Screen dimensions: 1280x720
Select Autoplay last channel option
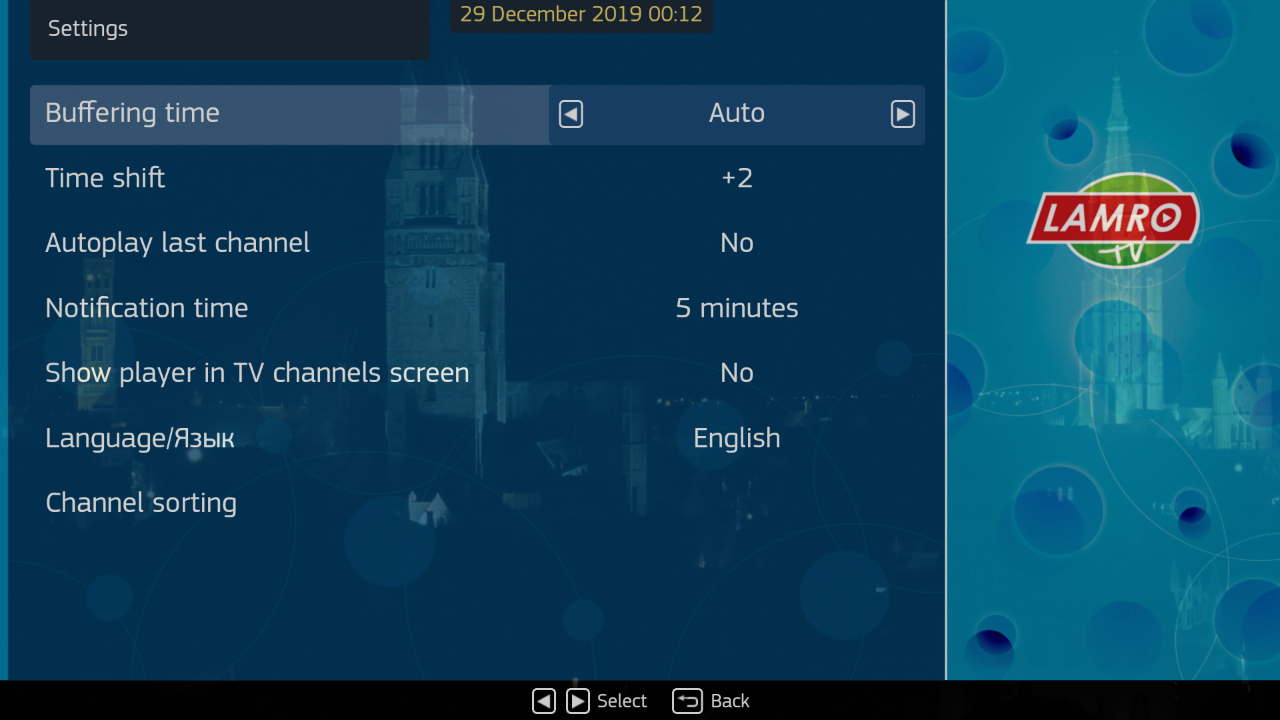(x=477, y=243)
